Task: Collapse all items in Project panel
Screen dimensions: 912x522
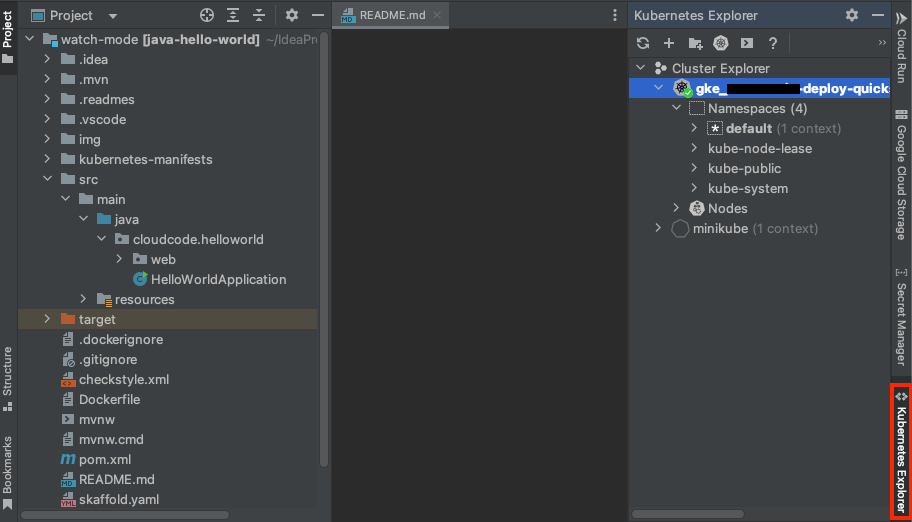Action: (259, 15)
